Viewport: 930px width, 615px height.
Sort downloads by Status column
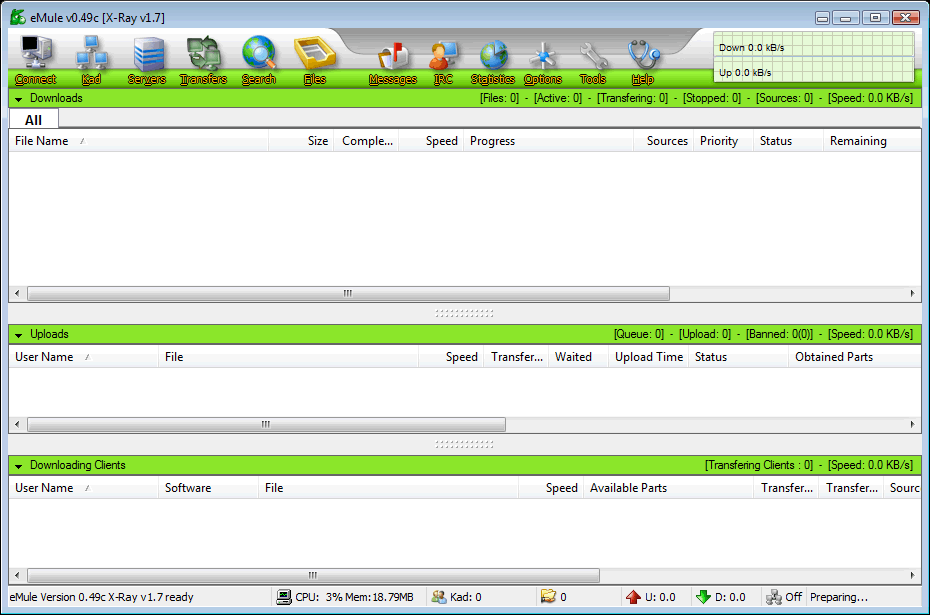(788, 141)
